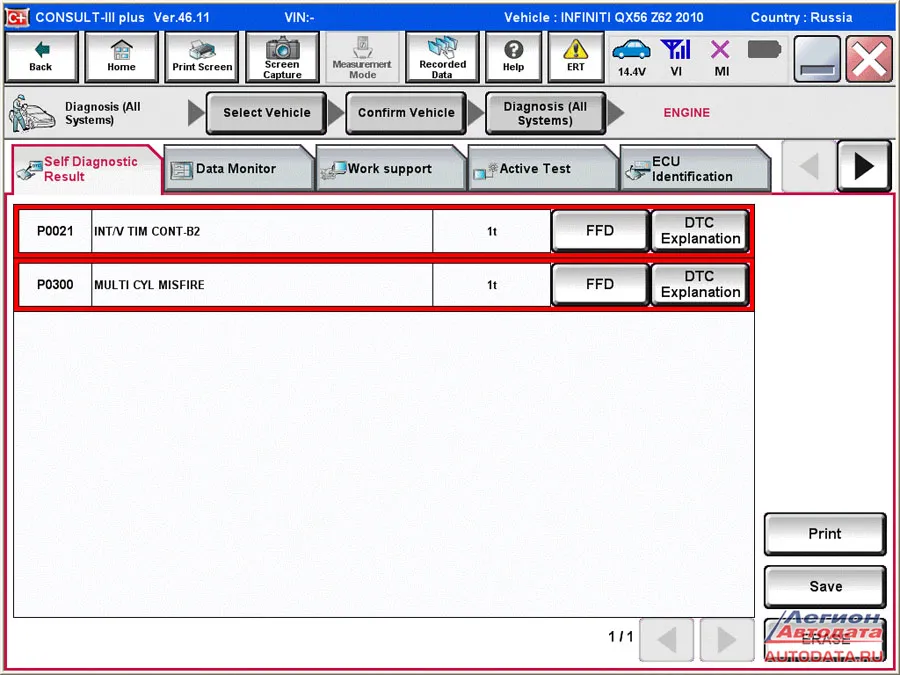
Task: Open Help question mark
Action: 513,57
